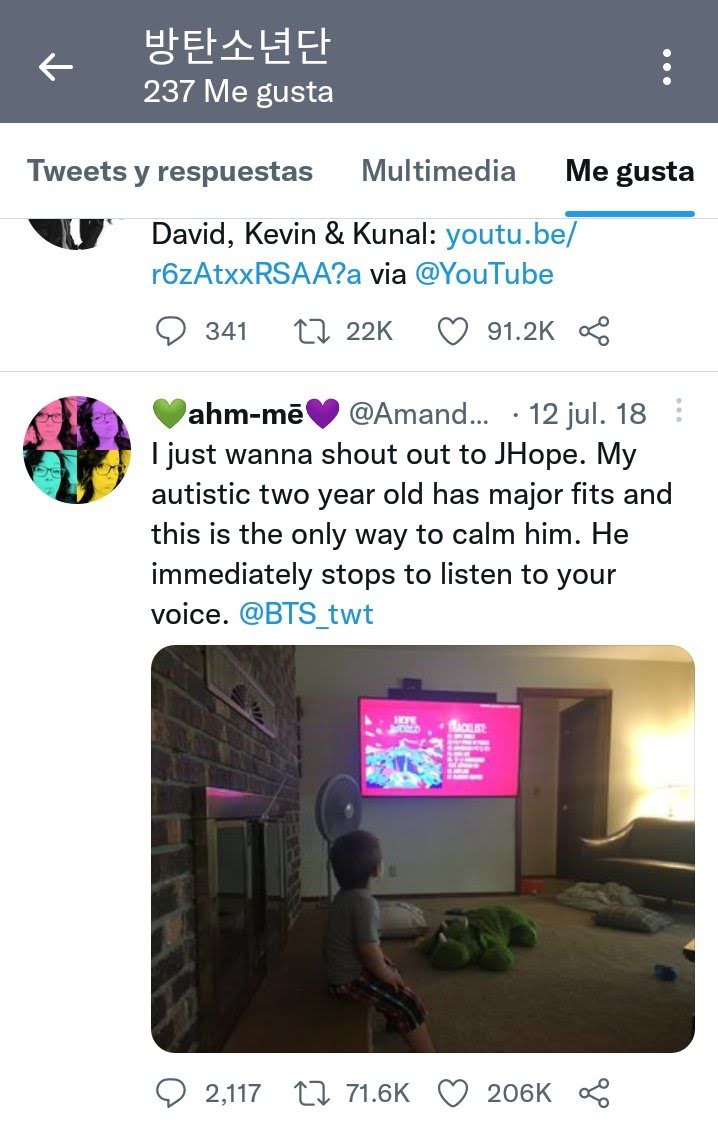Viewport: 718px width, 1124px height.
Task: Retweet the tweet with 22K retweets
Action: click(x=312, y=331)
